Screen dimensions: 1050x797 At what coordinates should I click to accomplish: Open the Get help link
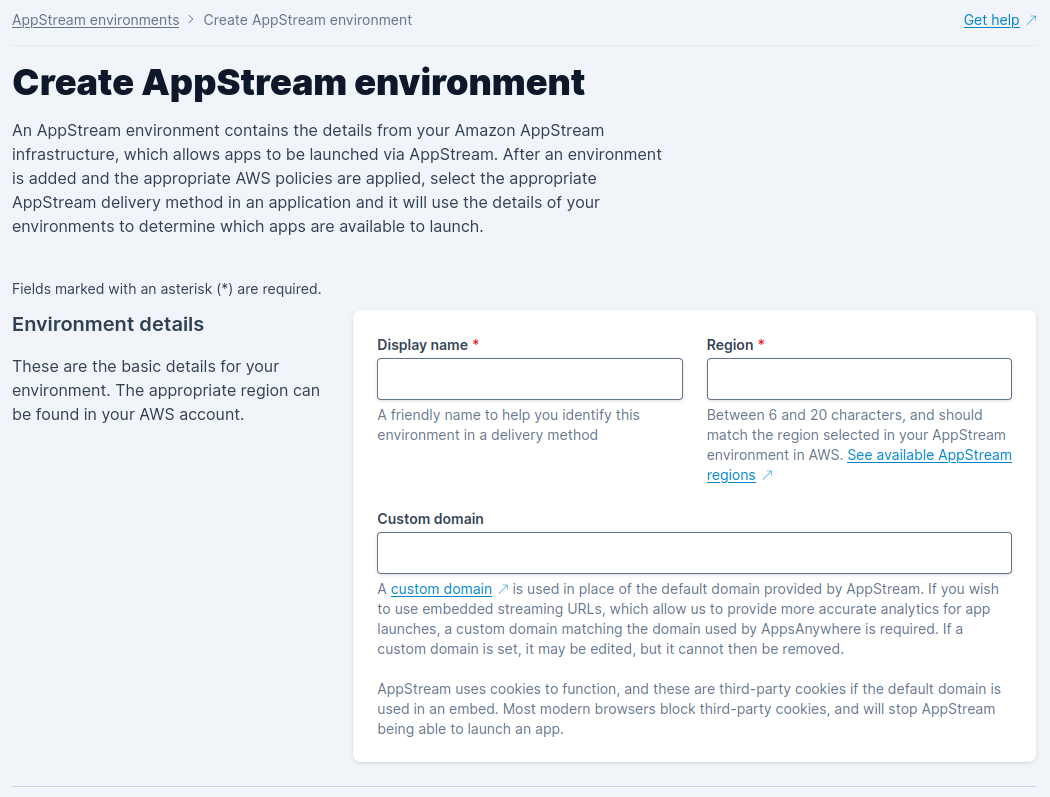coord(991,20)
